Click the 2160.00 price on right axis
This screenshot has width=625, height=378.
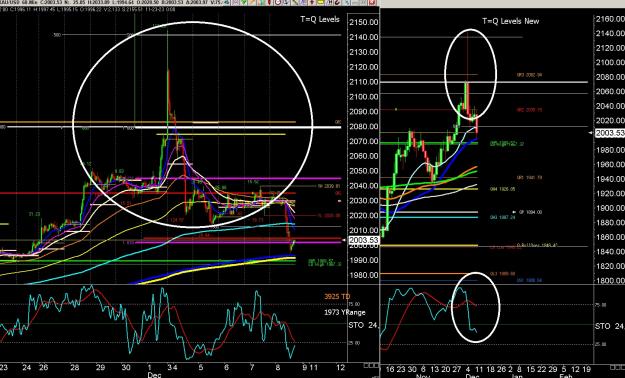[x=610, y=19]
